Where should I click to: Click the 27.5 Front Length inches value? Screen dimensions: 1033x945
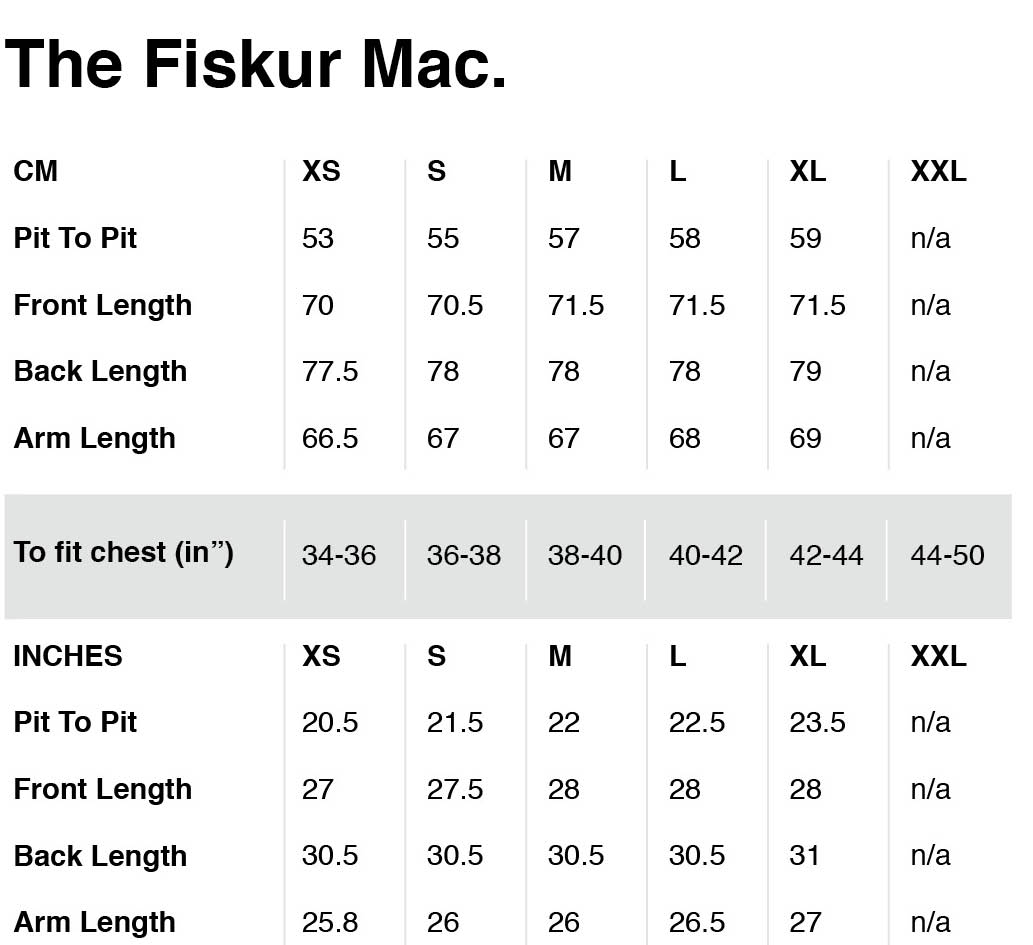(455, 789)
